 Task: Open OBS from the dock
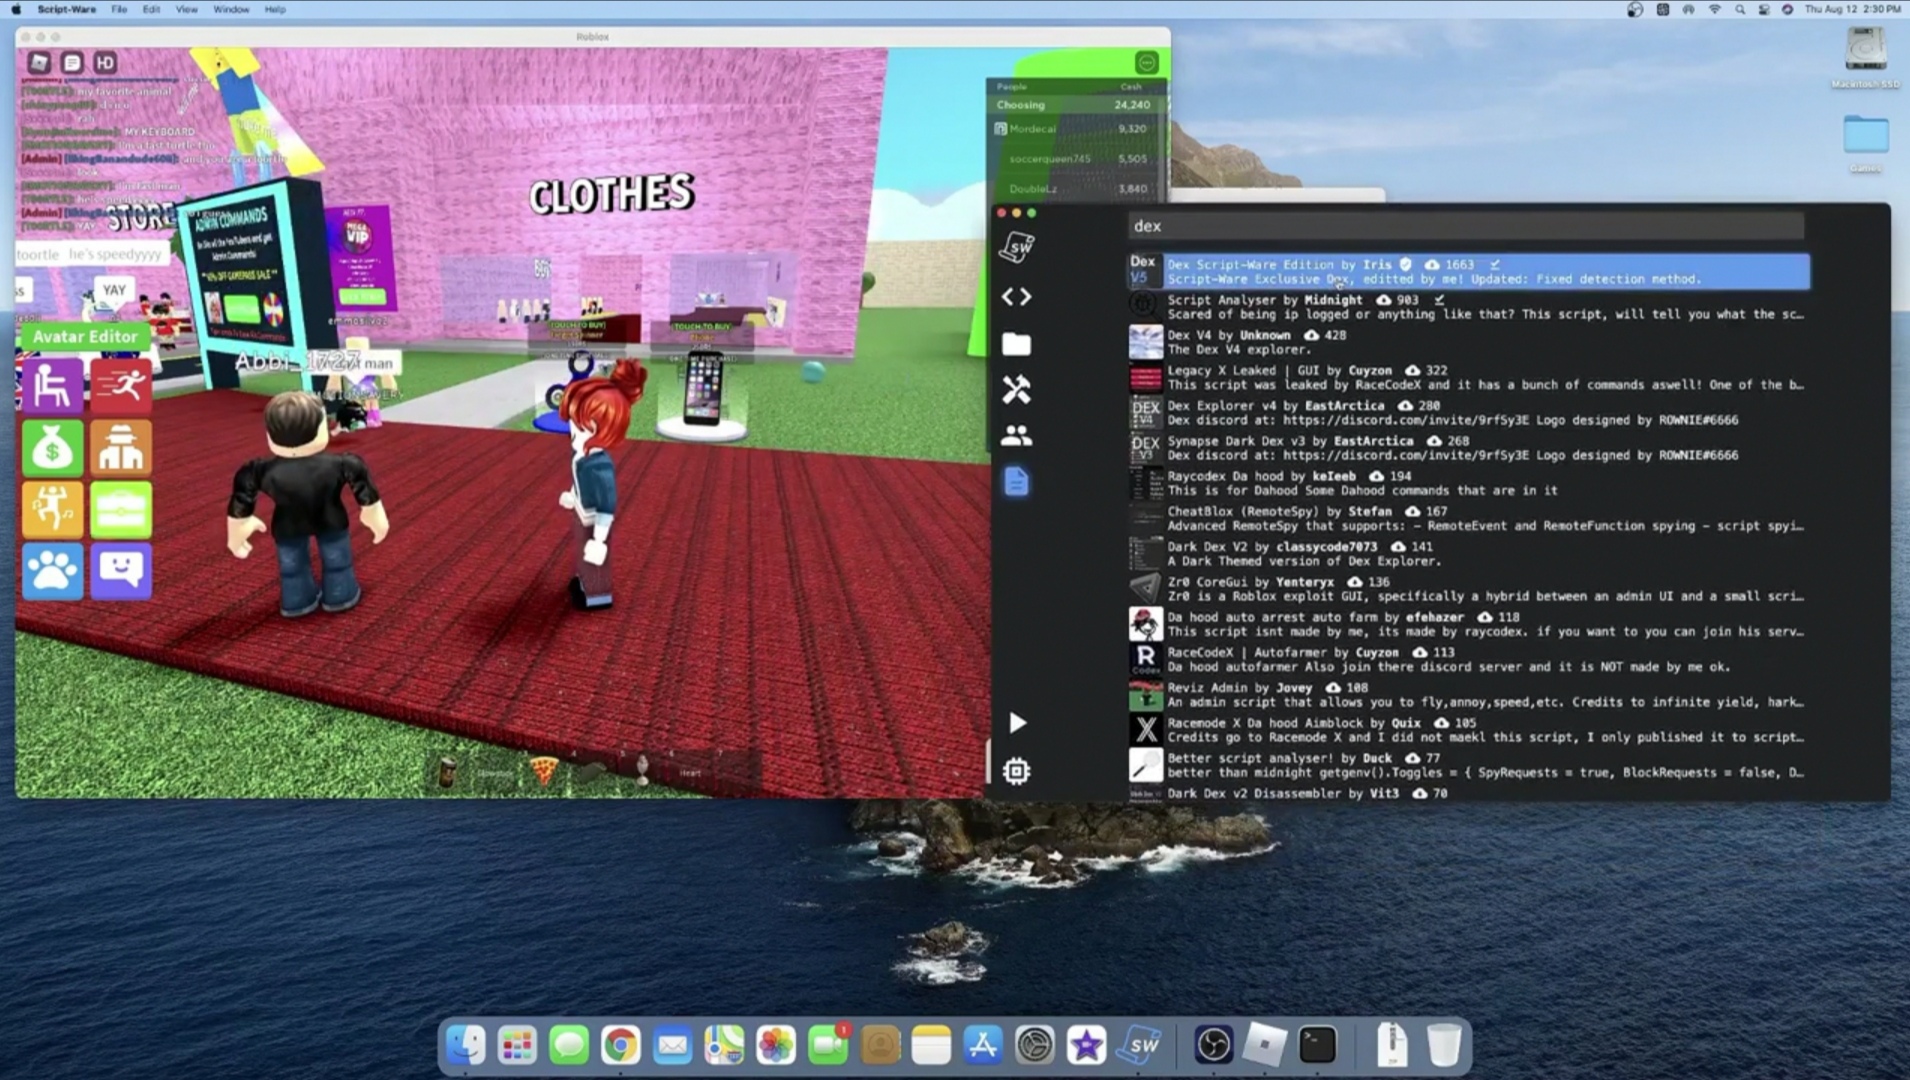[x=1213, y=1046]
